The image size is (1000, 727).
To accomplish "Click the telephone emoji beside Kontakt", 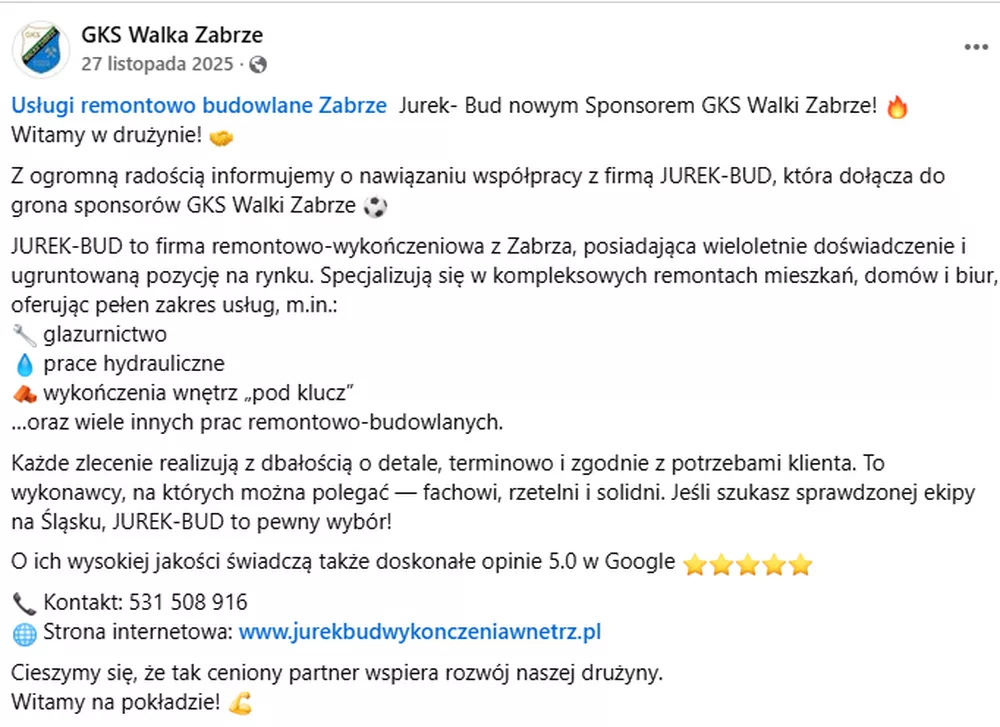I will [24, 603].
